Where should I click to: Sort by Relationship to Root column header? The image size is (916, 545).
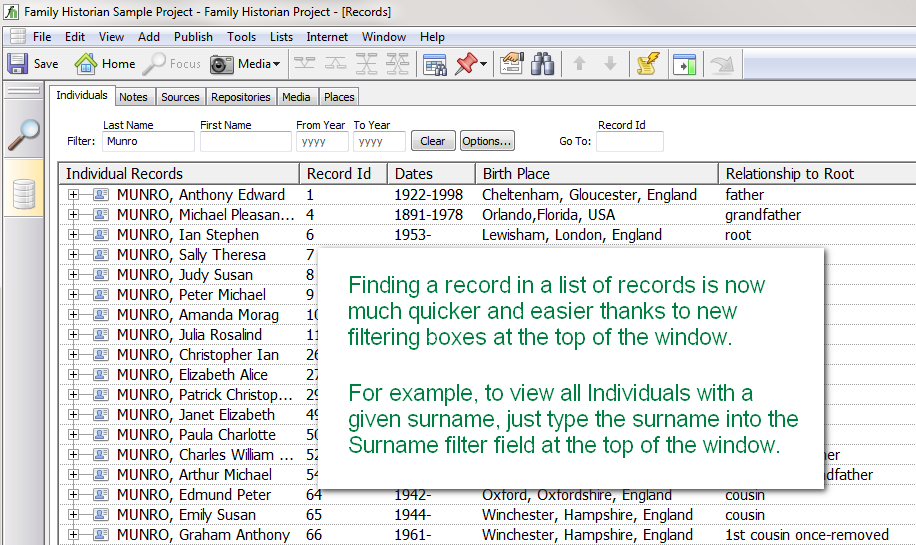[817, 173]
